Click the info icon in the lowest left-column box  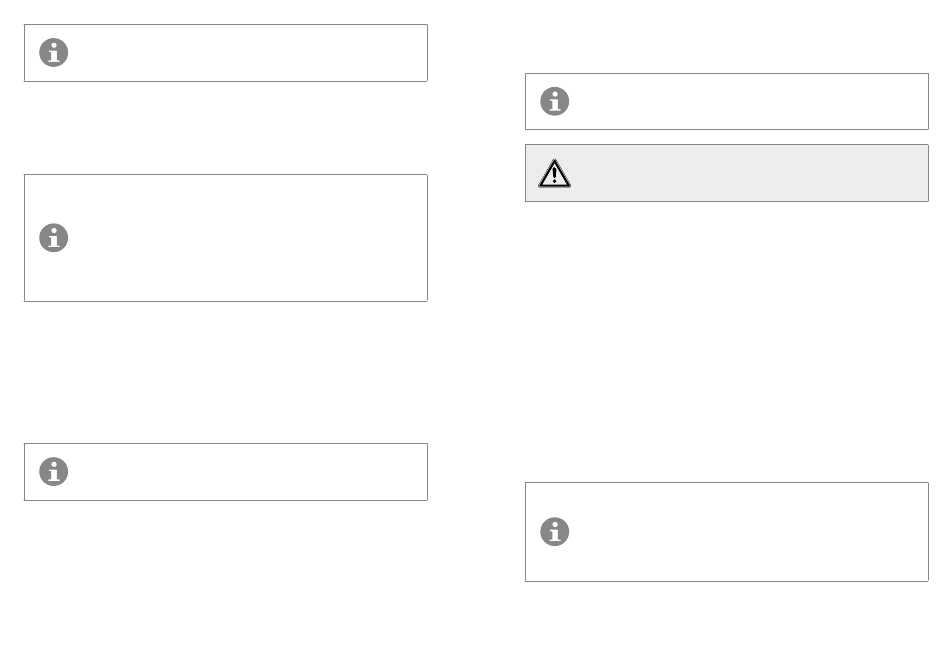pos(53,472)
